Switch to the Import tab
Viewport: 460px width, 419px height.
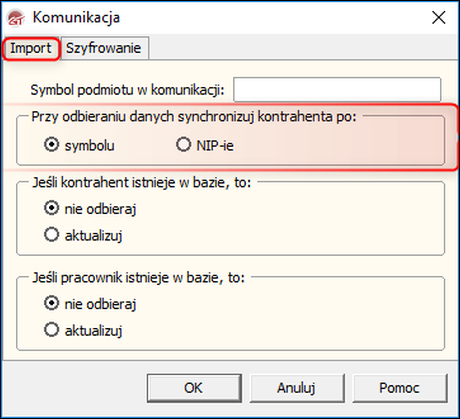pyautogui.click(x=31, y=48)
